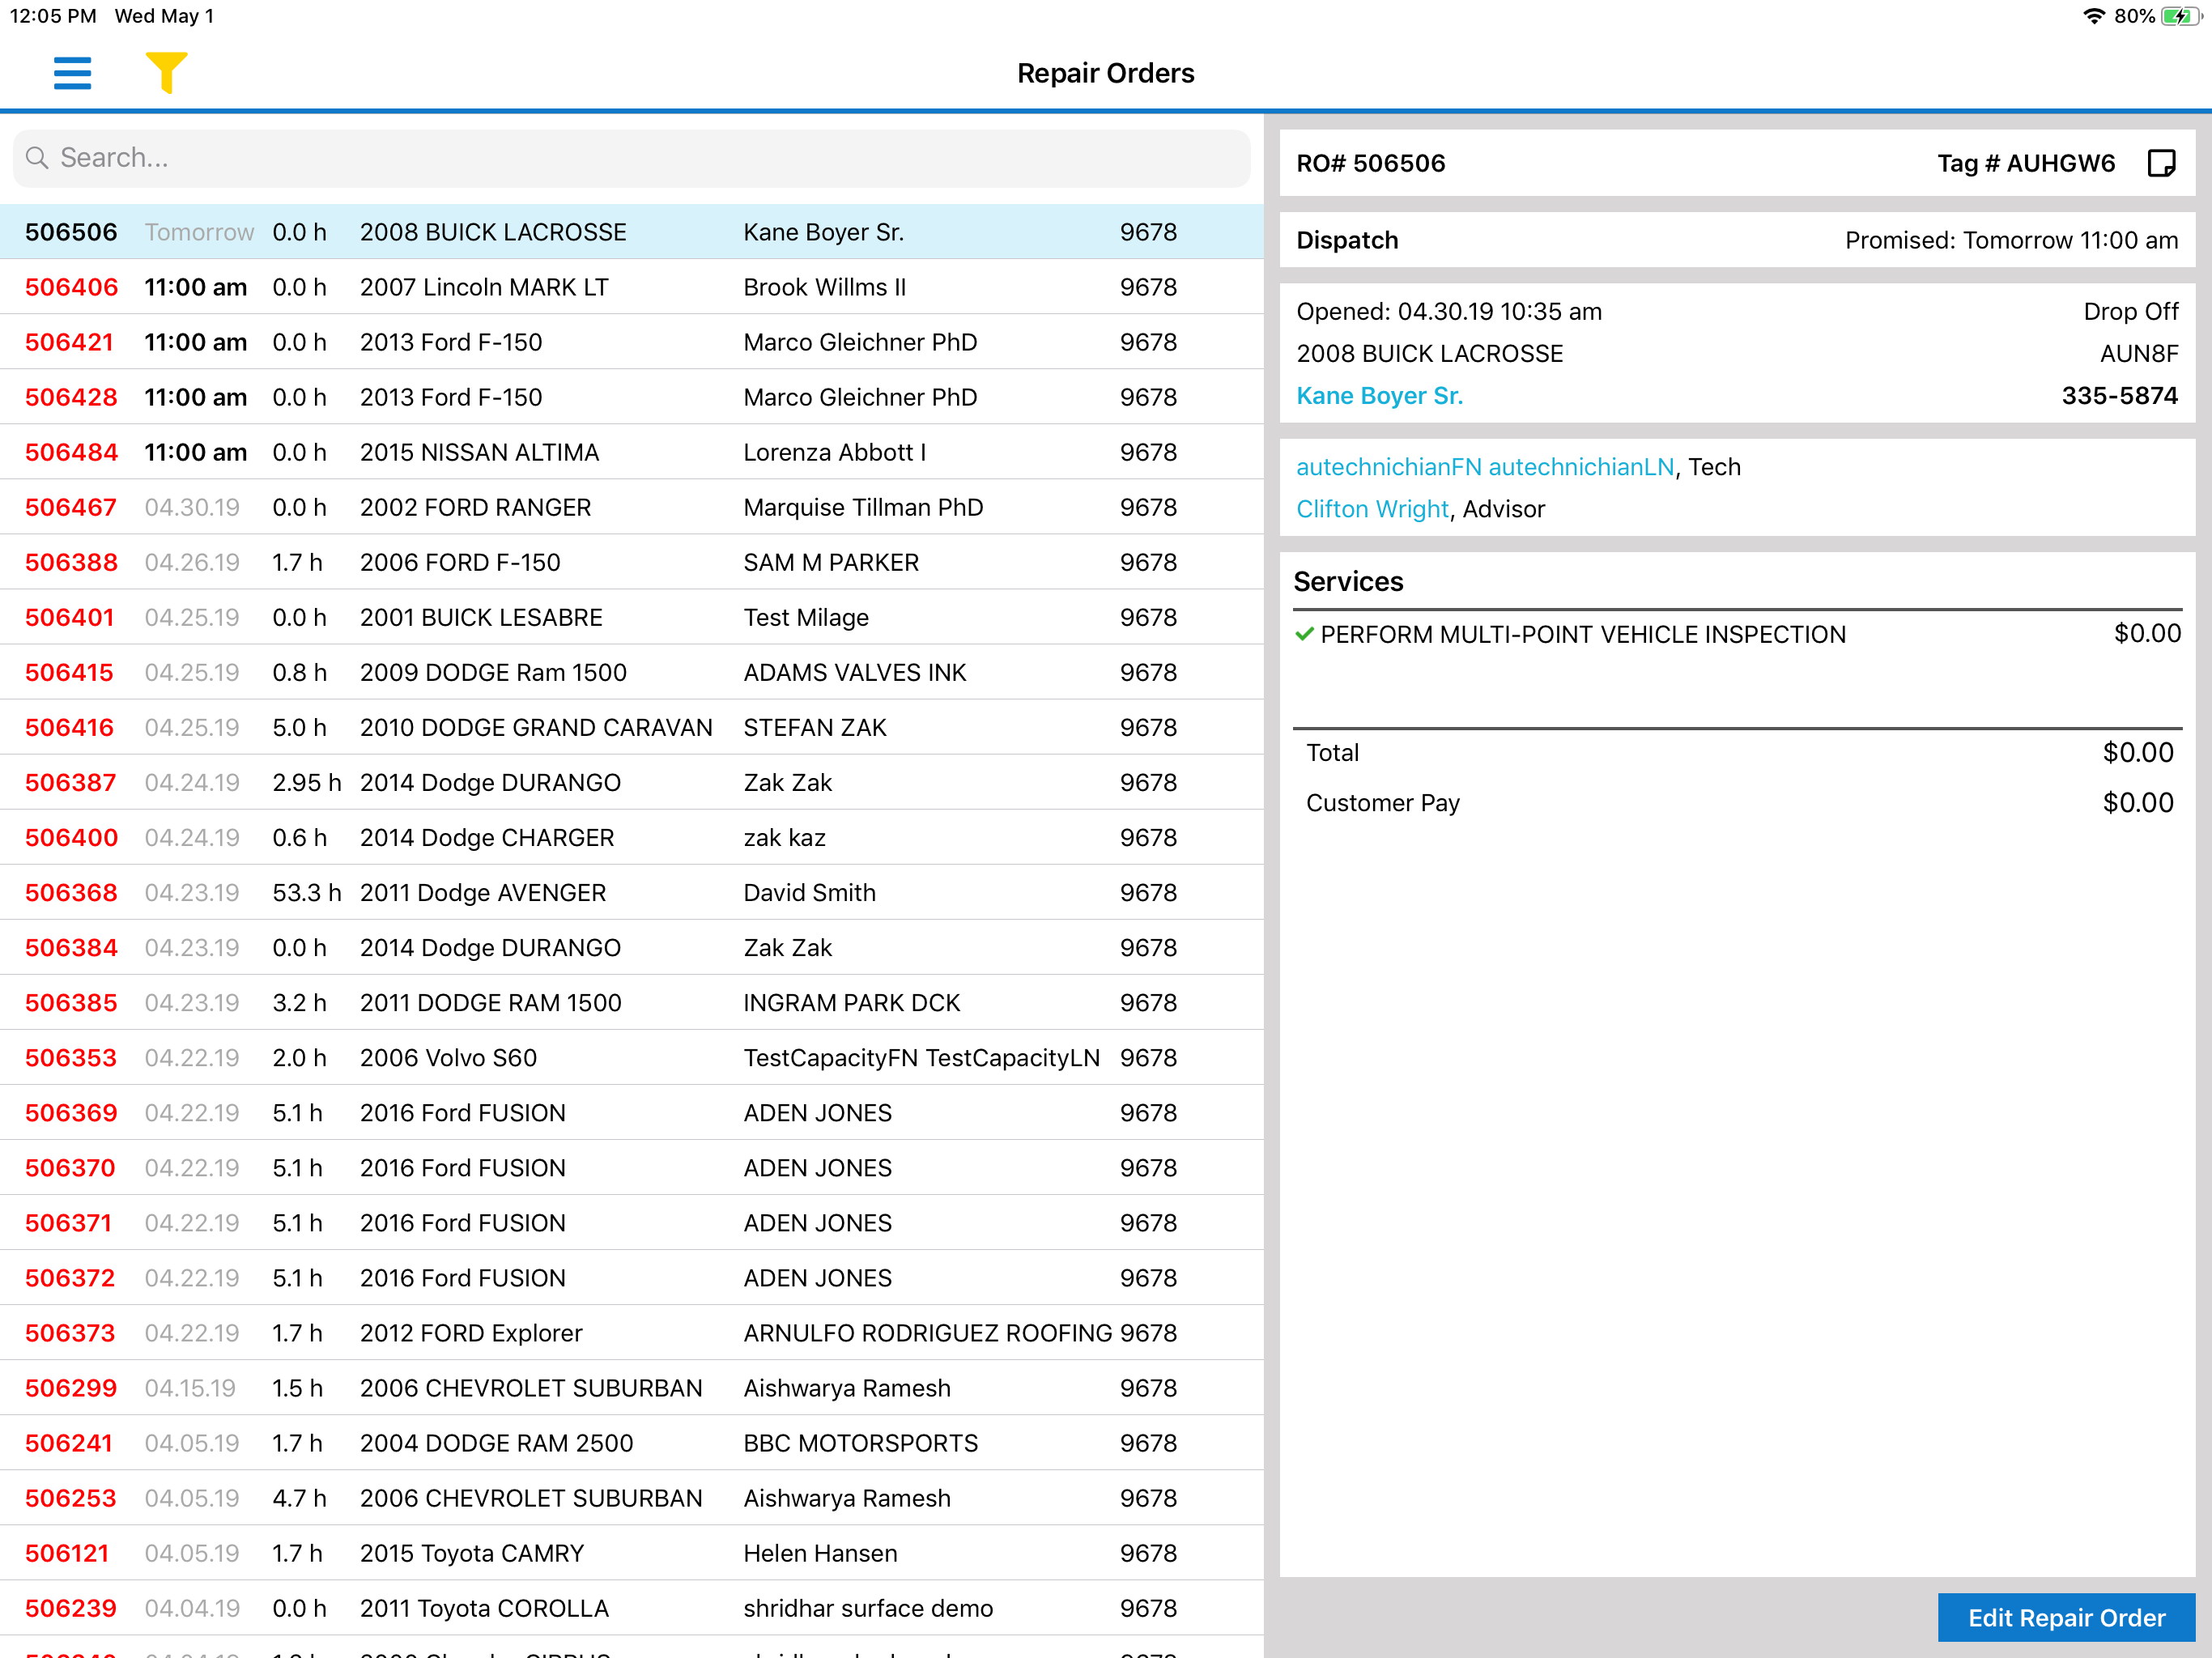The width and height of the screenshot is (2212, 1658).
Task: Open Kane Boyer Sr. customer link
Action: 1379,396
